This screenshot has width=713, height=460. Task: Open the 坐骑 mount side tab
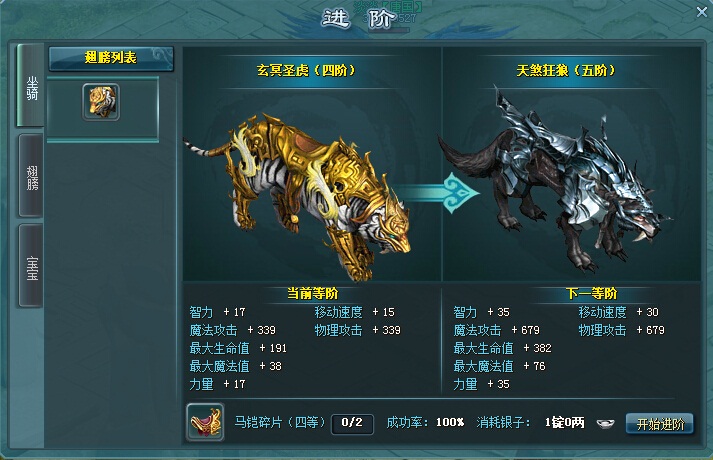(x=32, y=85)
